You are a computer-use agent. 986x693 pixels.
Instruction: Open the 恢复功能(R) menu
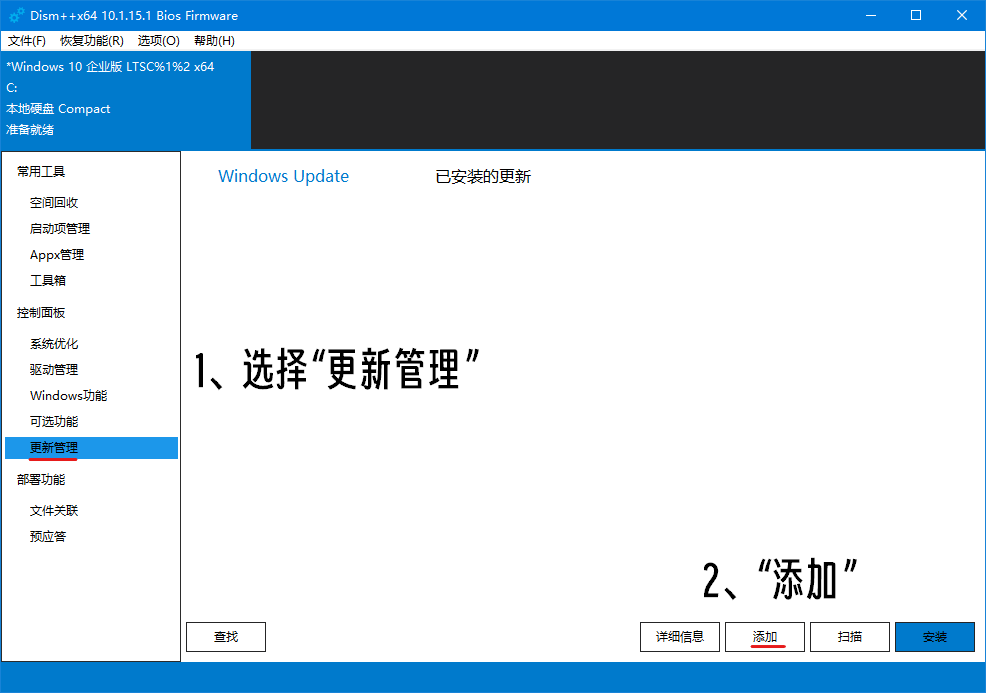coord(89,41)
